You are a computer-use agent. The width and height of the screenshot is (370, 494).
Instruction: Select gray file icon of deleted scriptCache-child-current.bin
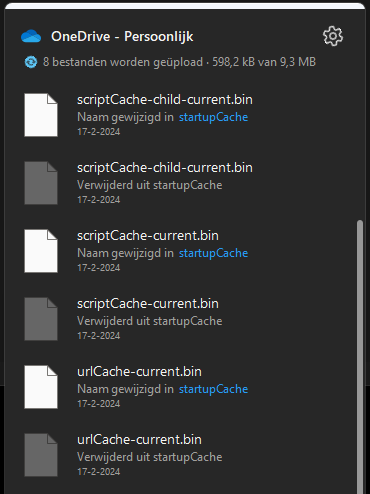(x=41, y=183)
